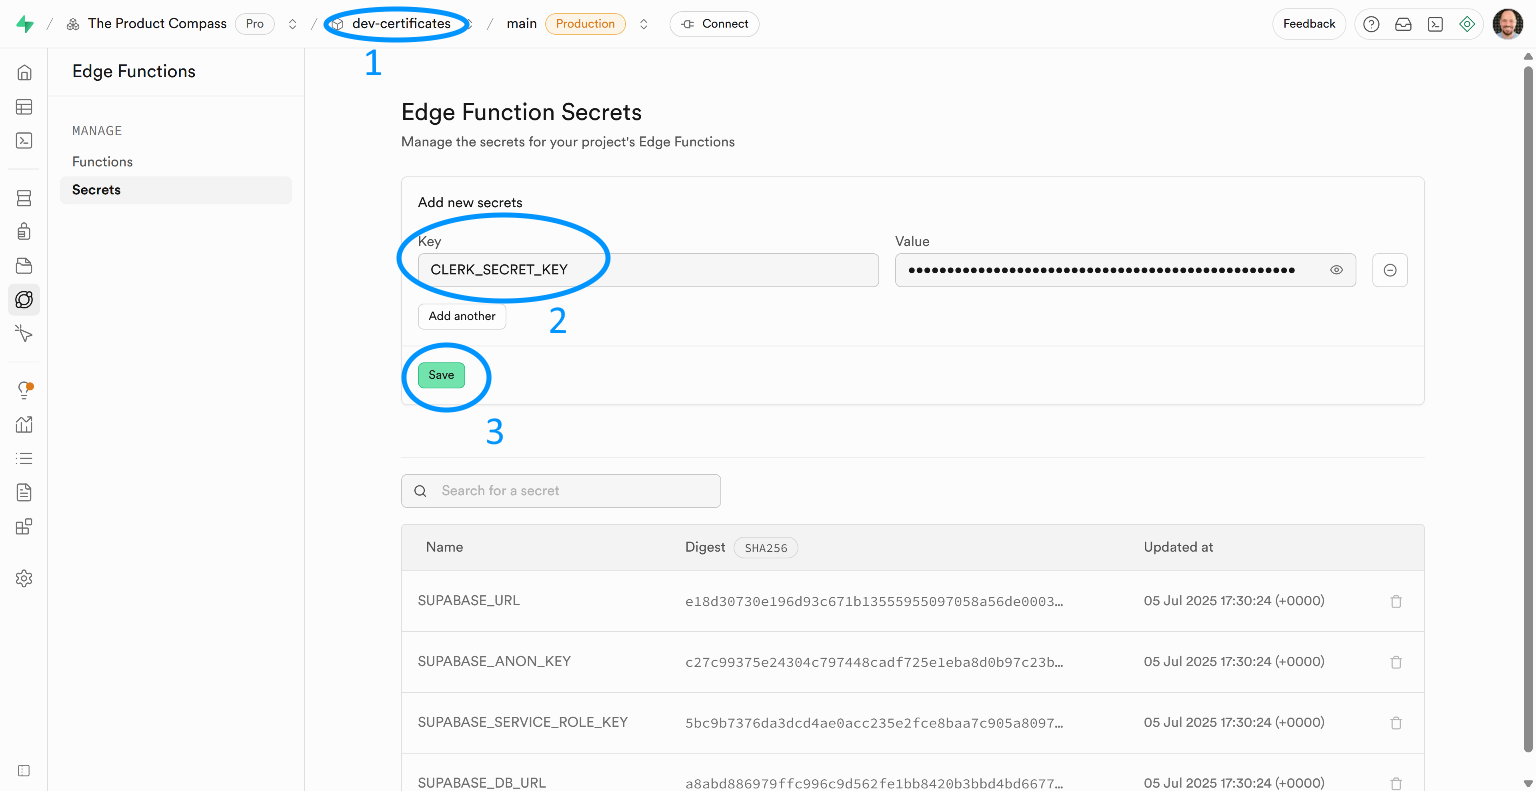
Task: Open the SQL Editor from the sidebar
Action: point(24,140)
